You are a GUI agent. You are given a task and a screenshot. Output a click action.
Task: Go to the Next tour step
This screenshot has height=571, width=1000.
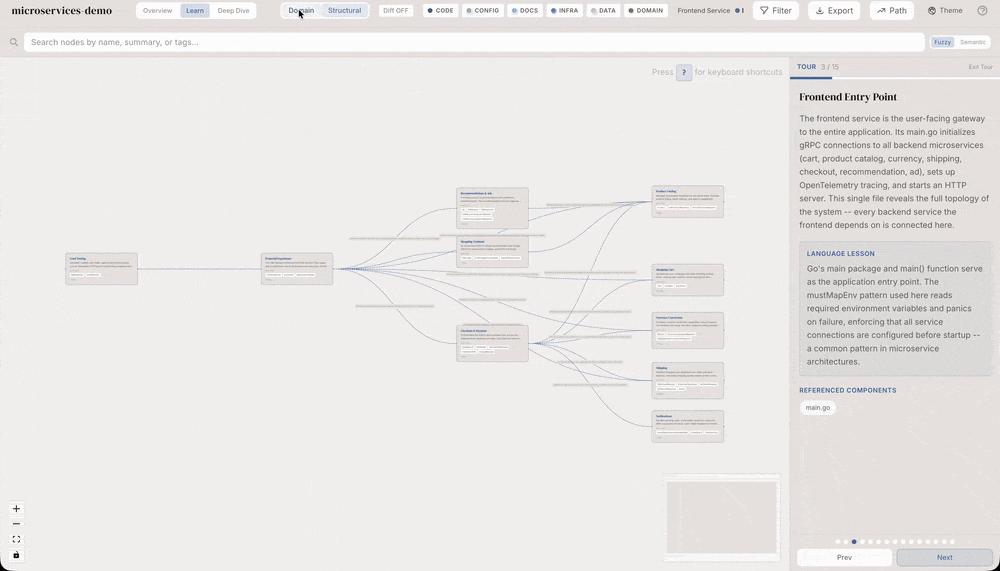coord(945,557)
